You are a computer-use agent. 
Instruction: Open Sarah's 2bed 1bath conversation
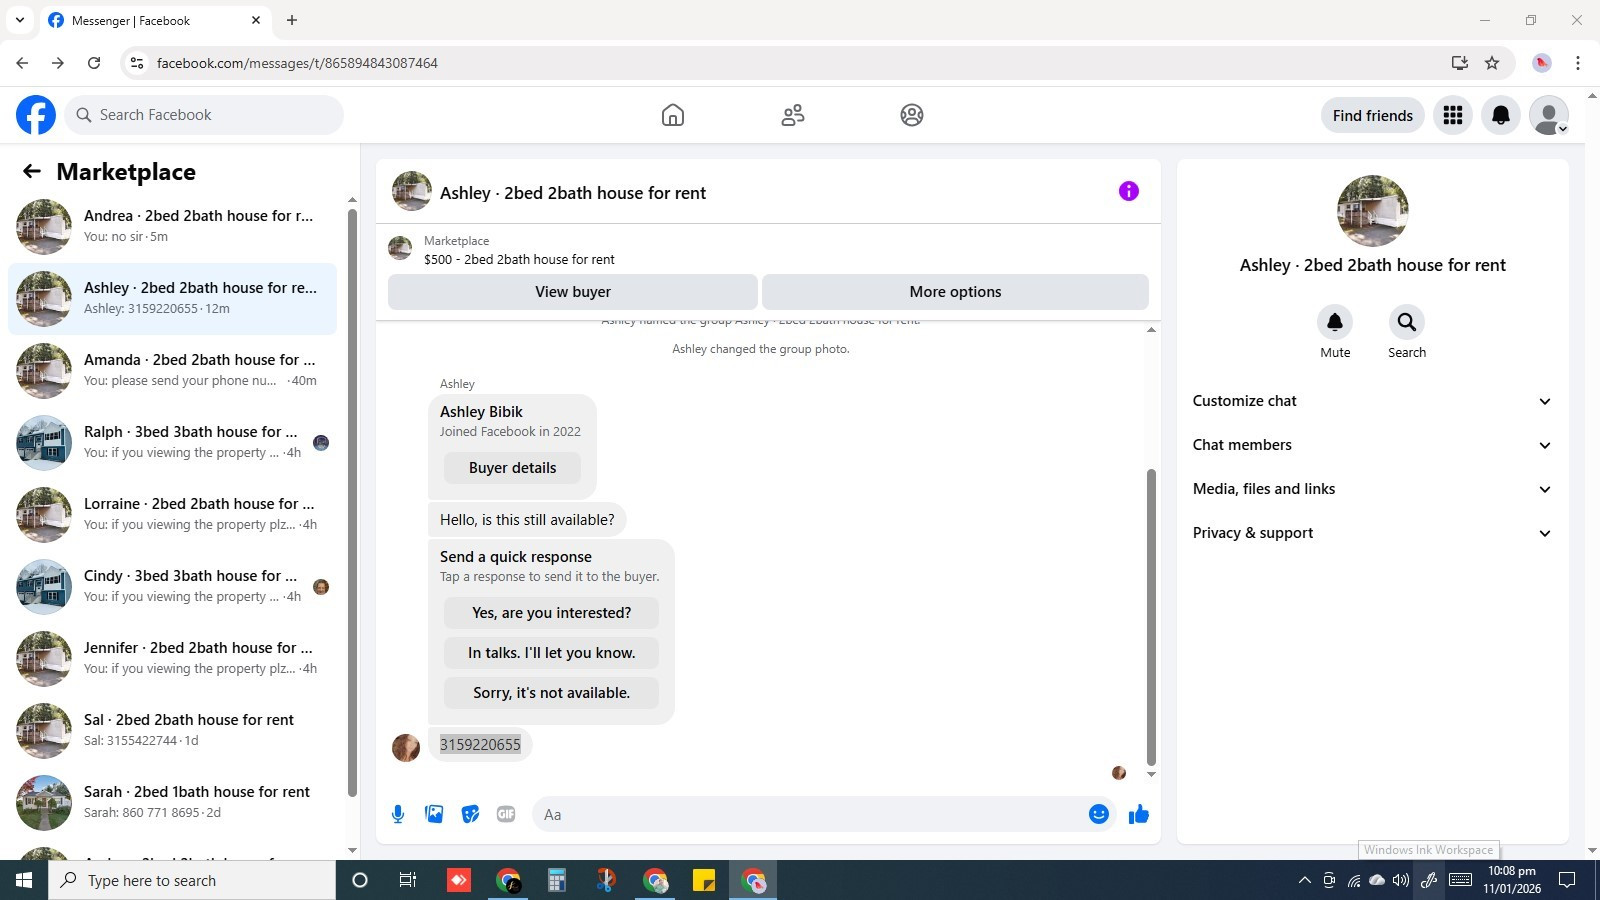172,803
